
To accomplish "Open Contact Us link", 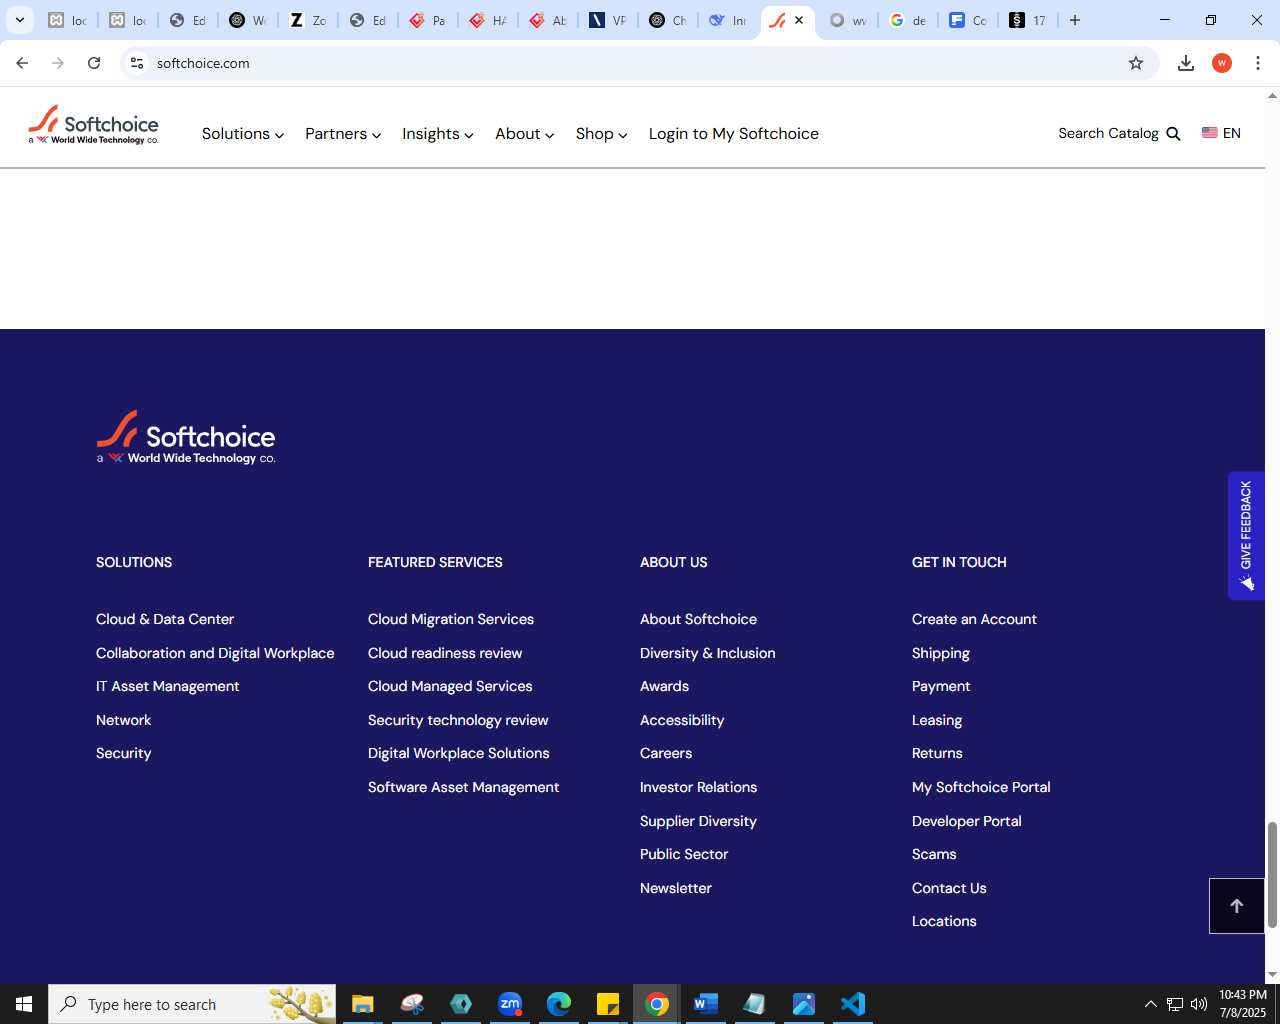I will 949,888.
